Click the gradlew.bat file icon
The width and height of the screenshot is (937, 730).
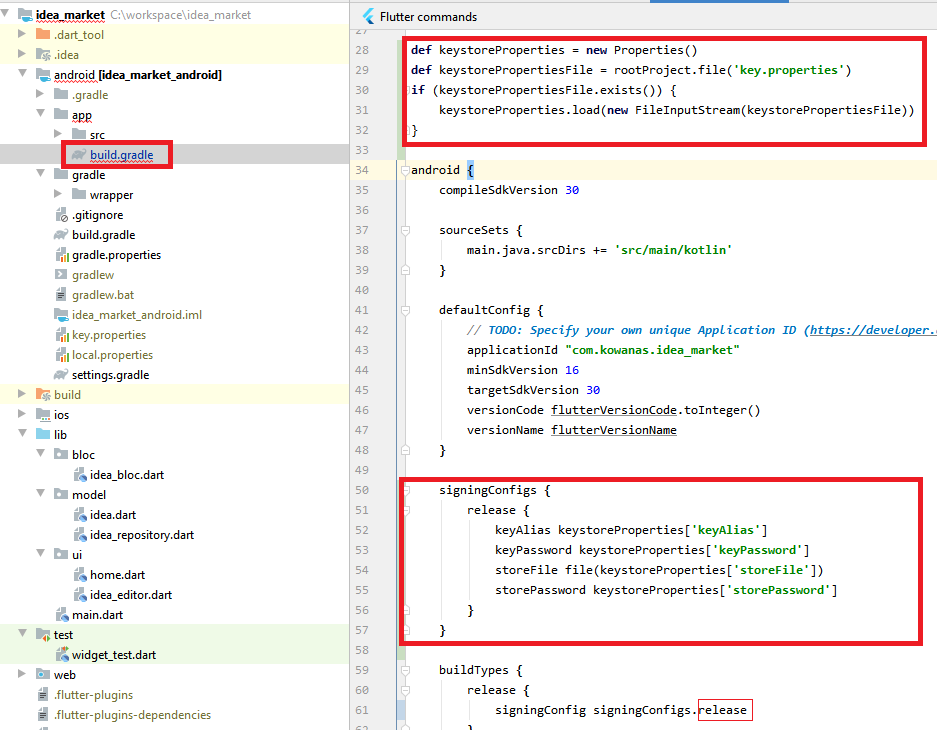[61, 295]
